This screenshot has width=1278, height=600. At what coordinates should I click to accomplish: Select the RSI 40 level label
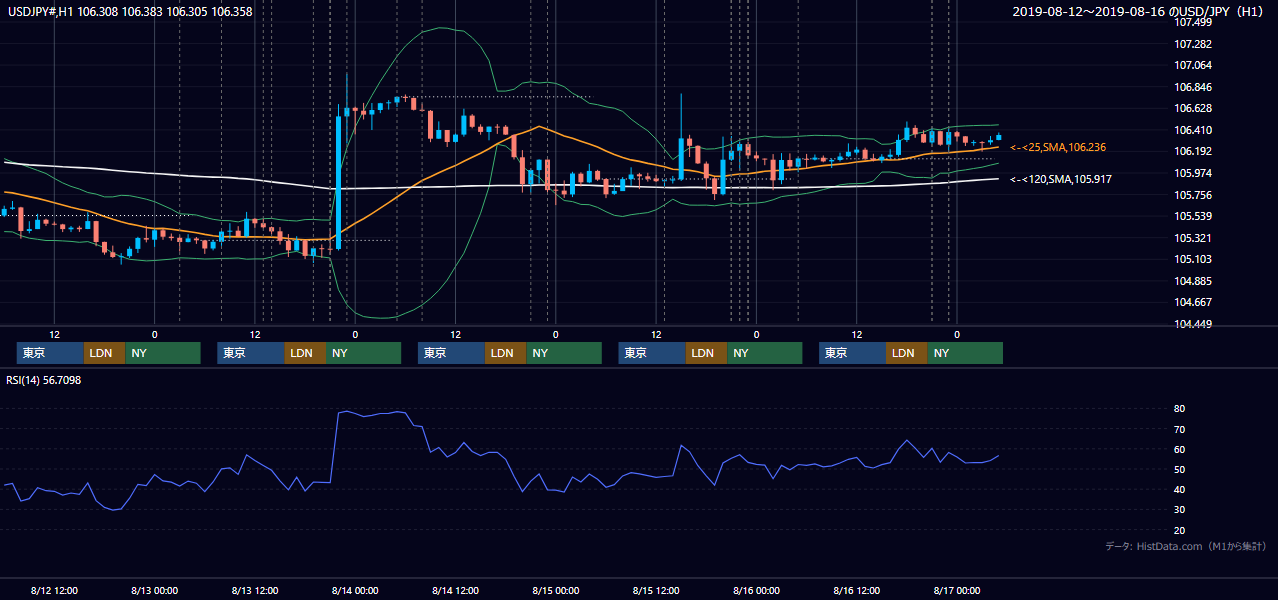coord(1180,489)
